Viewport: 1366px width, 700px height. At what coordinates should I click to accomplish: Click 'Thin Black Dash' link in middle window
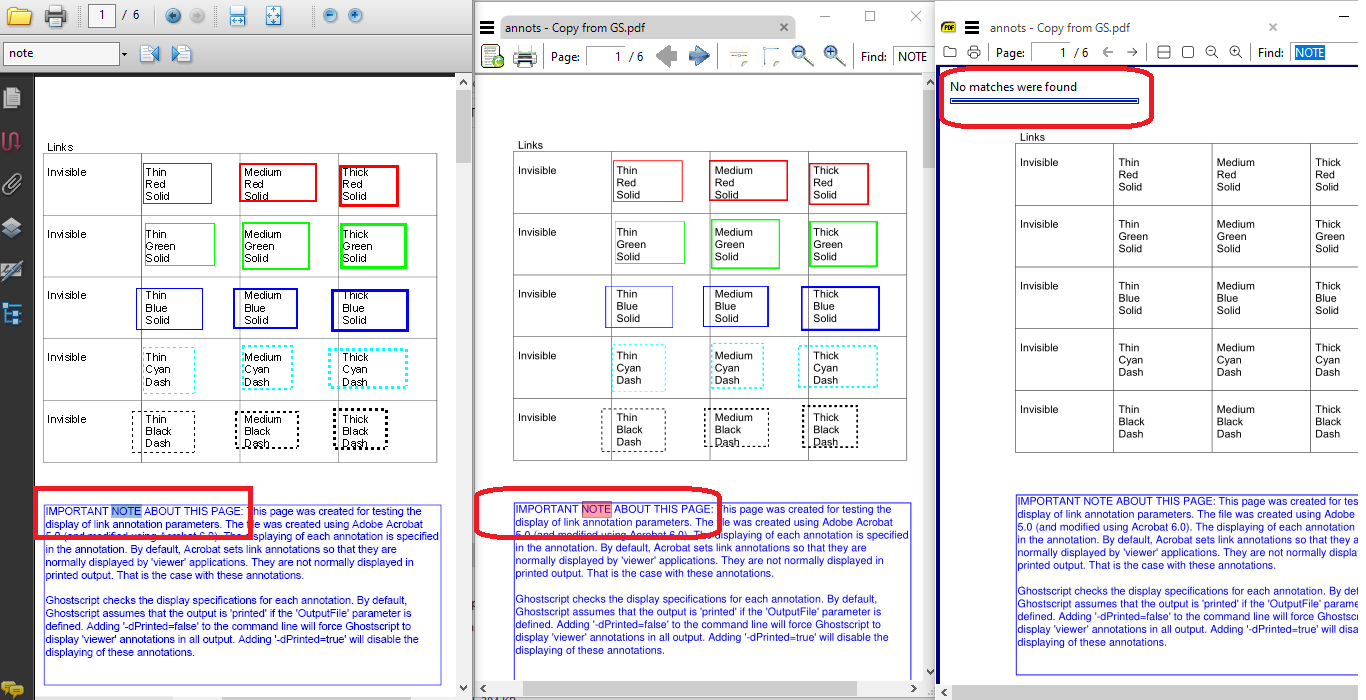[633, 429]
